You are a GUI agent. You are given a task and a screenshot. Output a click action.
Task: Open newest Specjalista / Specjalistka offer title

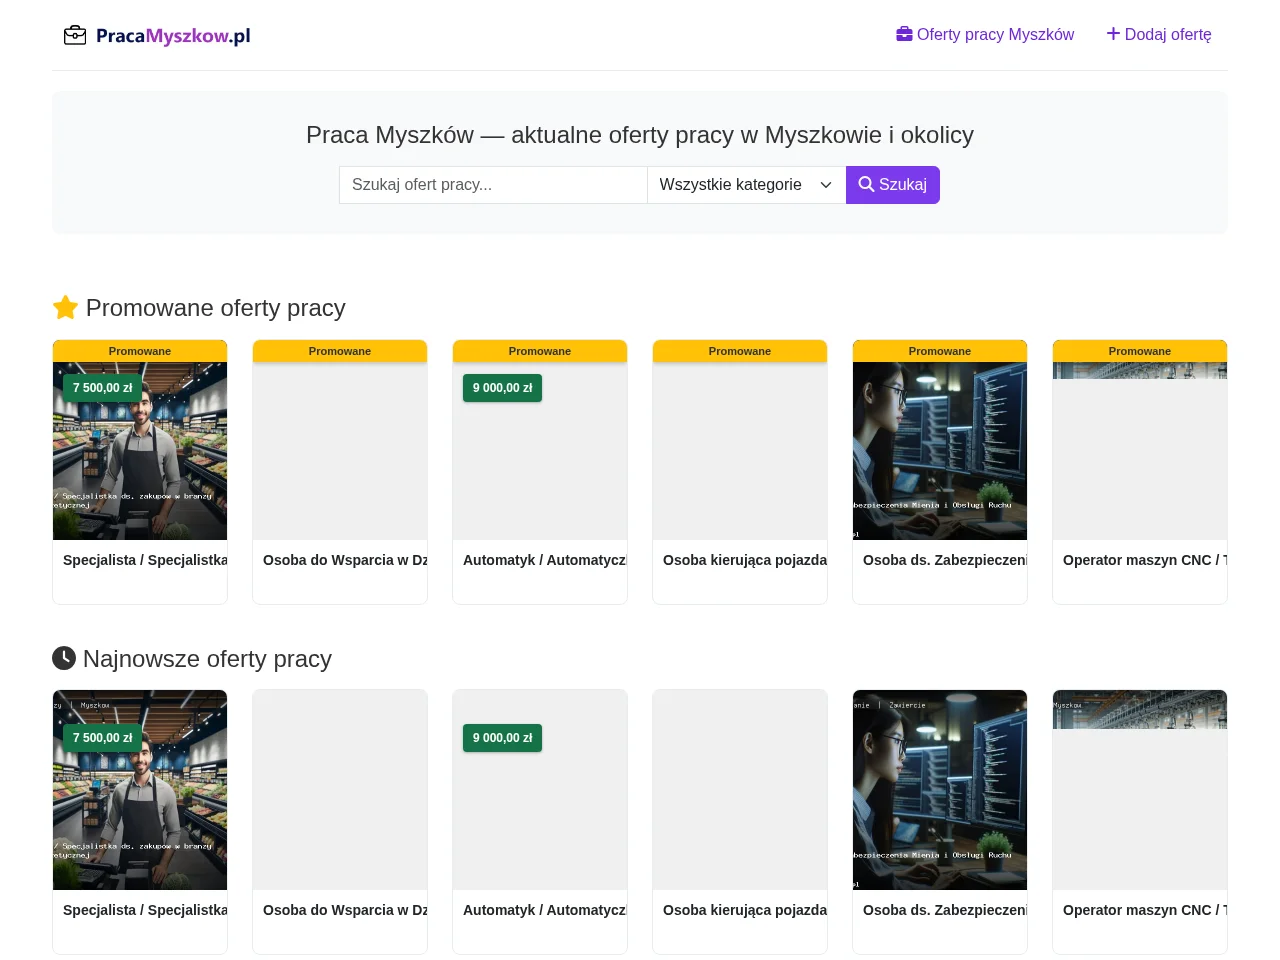(x=145, y=910)
